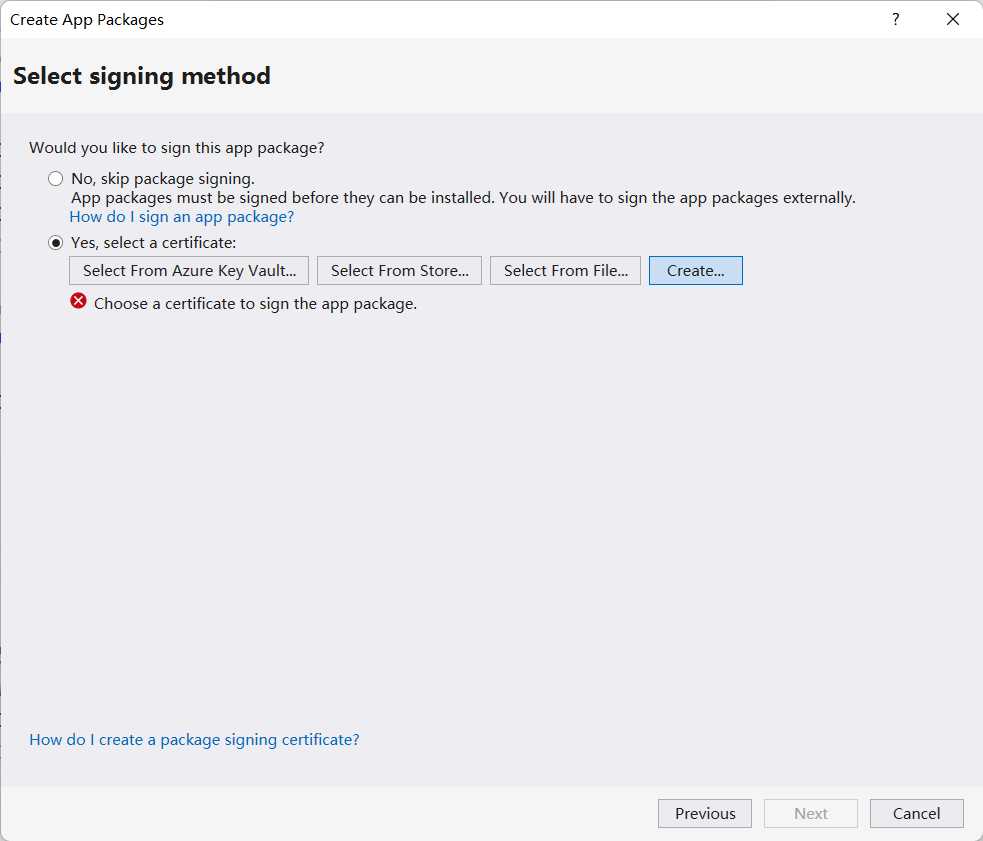Cancel the app package wizard
The image size is (983, 841).
tap(917, 813)
